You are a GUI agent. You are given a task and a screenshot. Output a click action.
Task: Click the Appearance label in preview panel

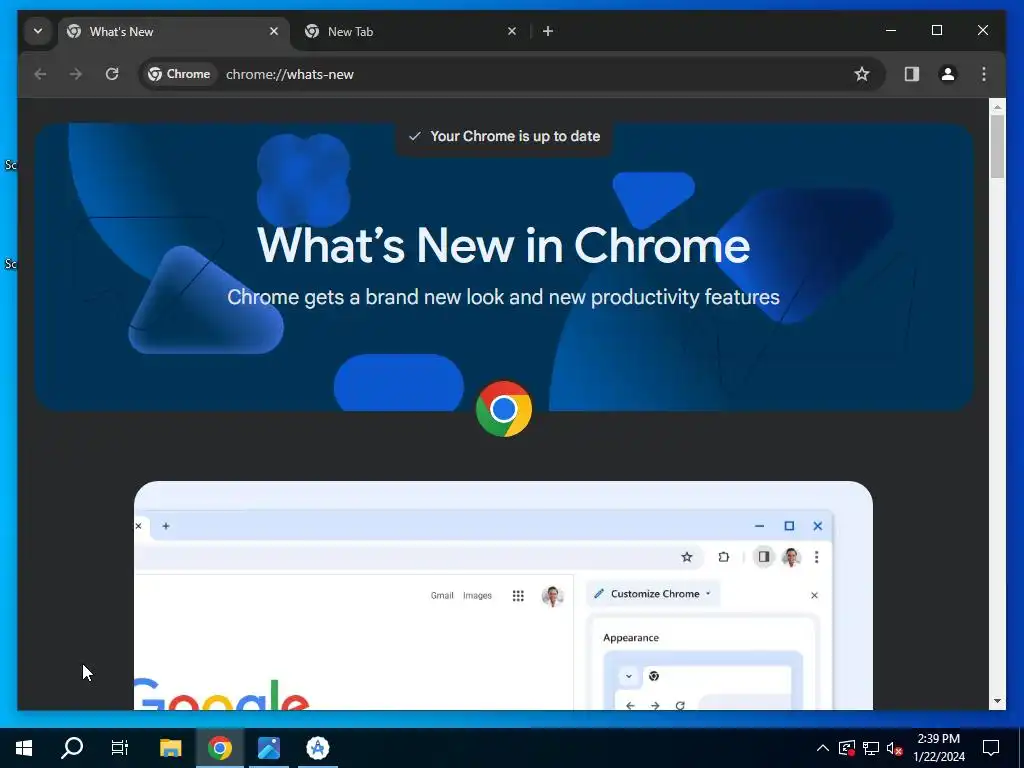(631, 638)
